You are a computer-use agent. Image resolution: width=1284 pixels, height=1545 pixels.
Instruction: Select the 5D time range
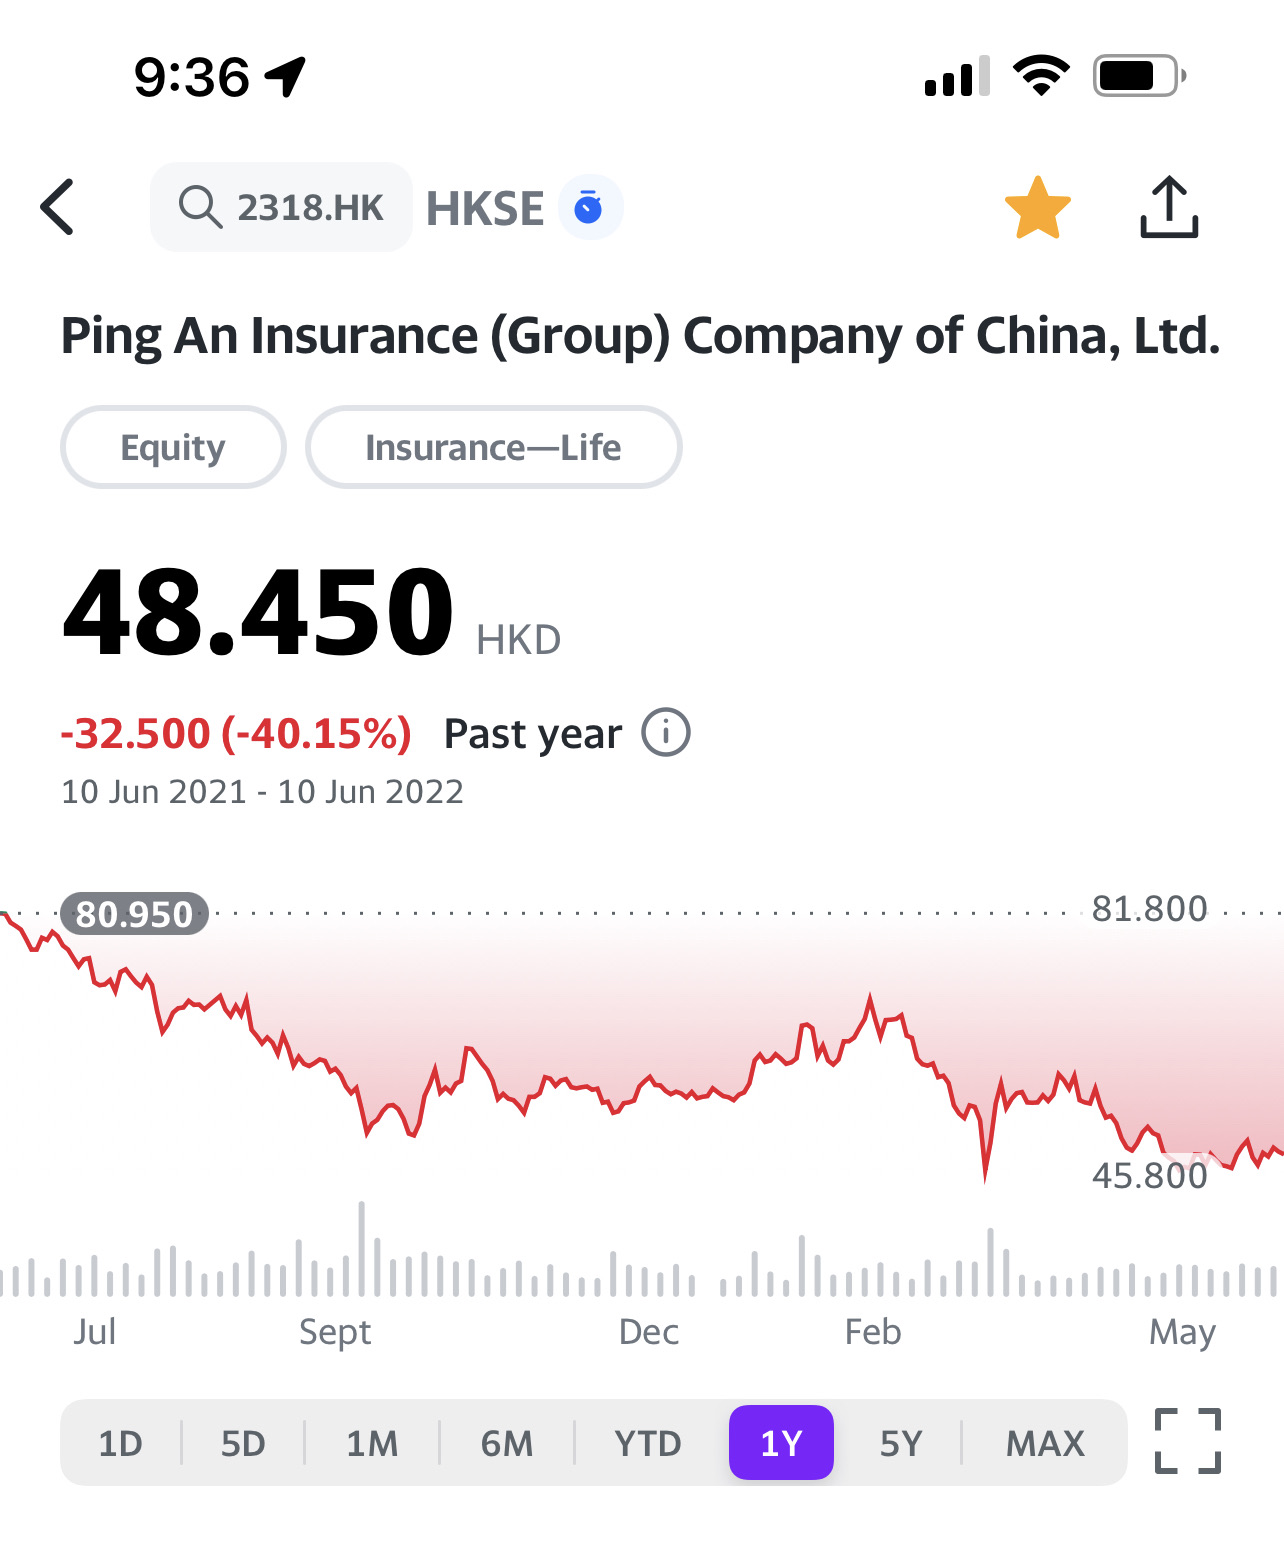point(243,1443)
